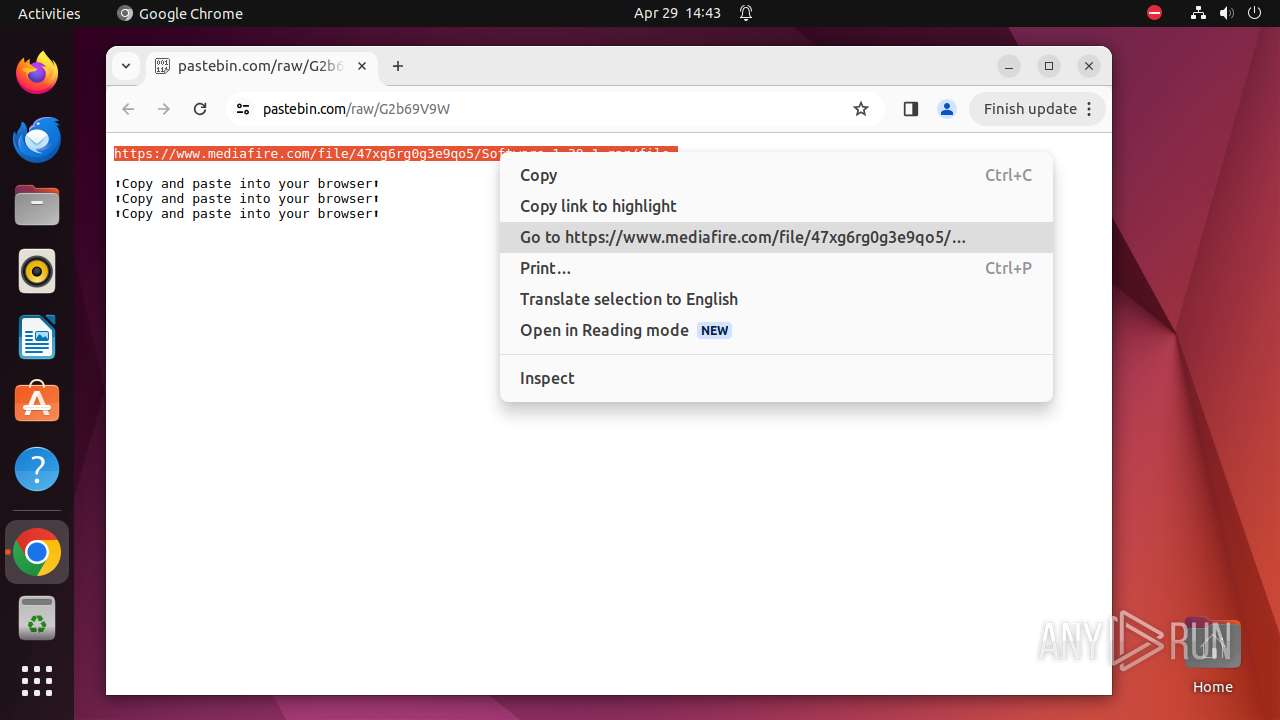Click the Google Chrome dock icon
Image resolution: width=1280 pixels, height=720 pixels.
point(37,552)
